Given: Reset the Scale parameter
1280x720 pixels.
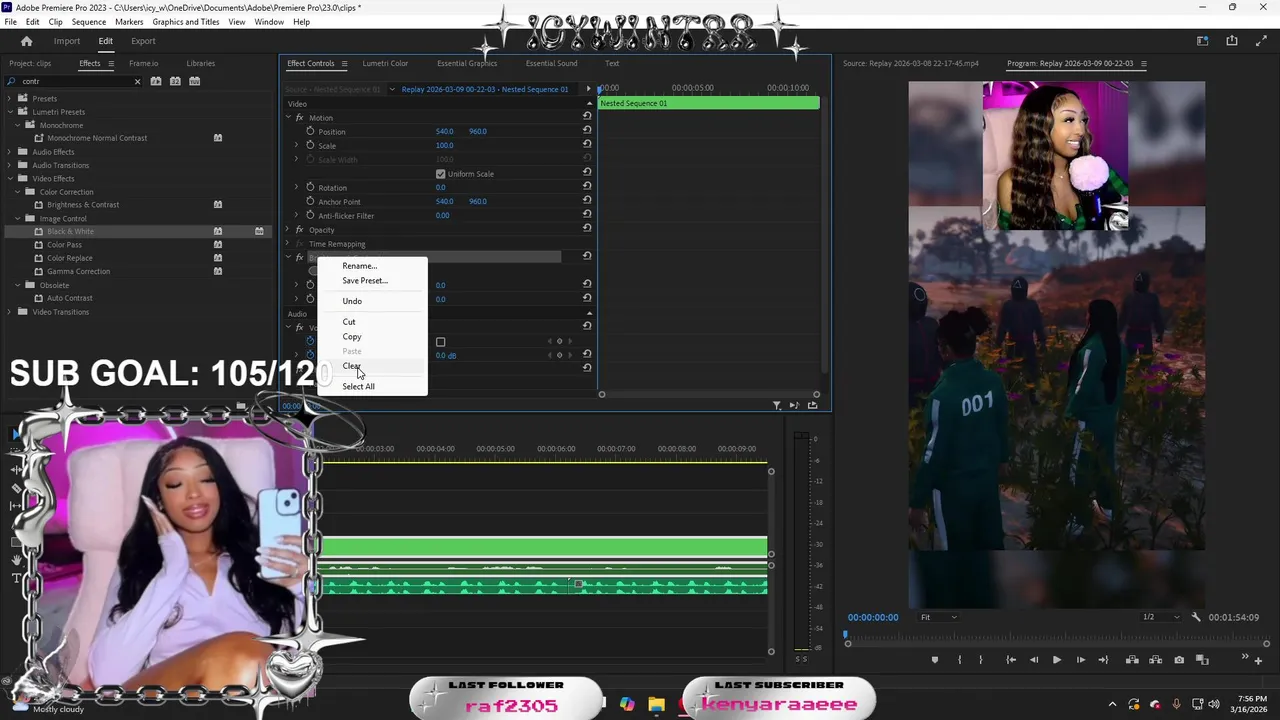Looking at the screenshot, I should point(587,145).
